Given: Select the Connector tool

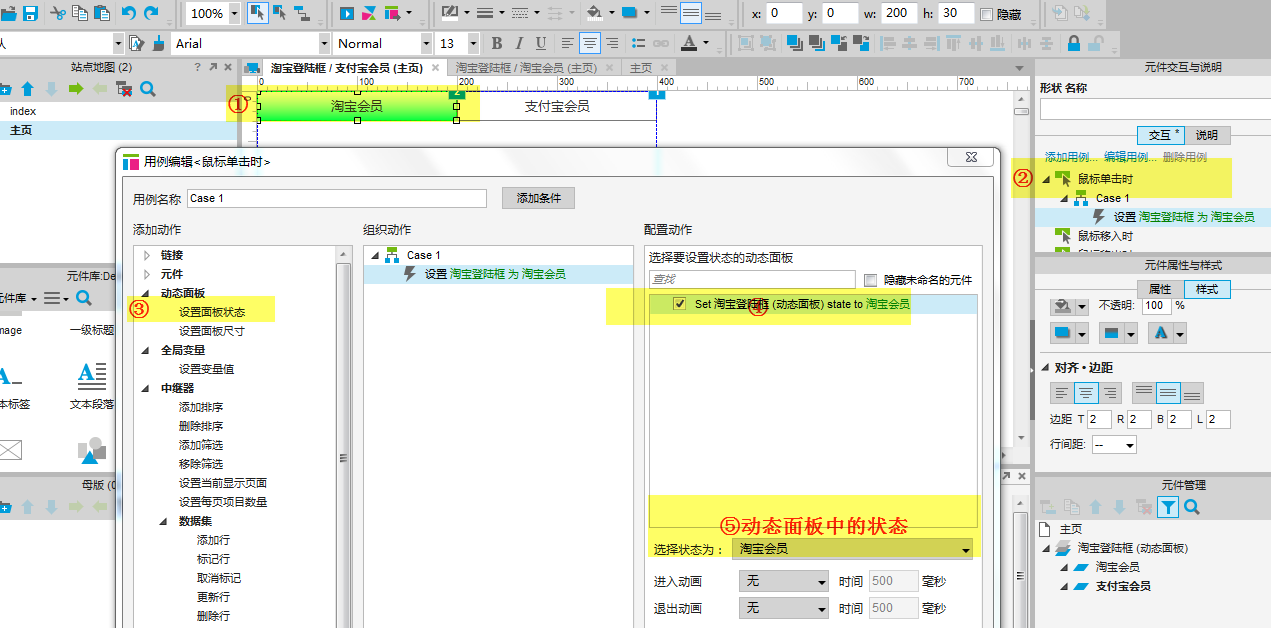Looking at the screenshot, I should pos(303,13).
